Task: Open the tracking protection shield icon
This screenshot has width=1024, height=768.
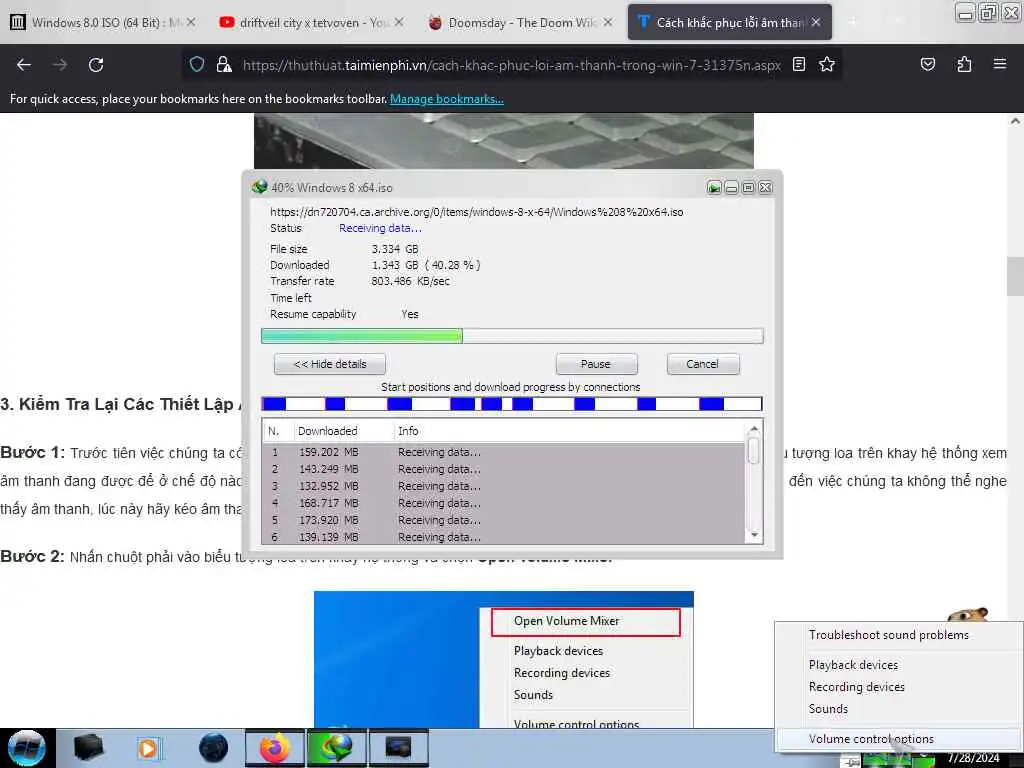Action: click(x=197, y=65)
